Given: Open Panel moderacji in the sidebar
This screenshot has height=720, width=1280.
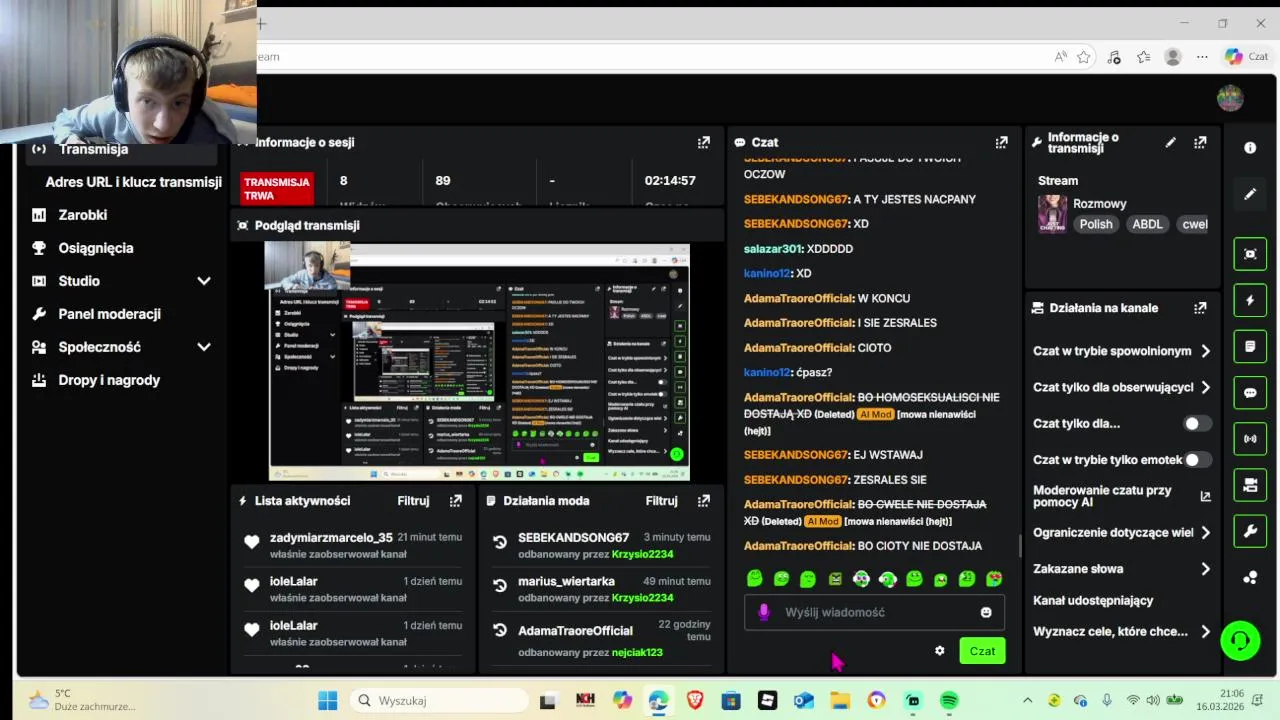Looking at the screenshot, I should point(109,314).
